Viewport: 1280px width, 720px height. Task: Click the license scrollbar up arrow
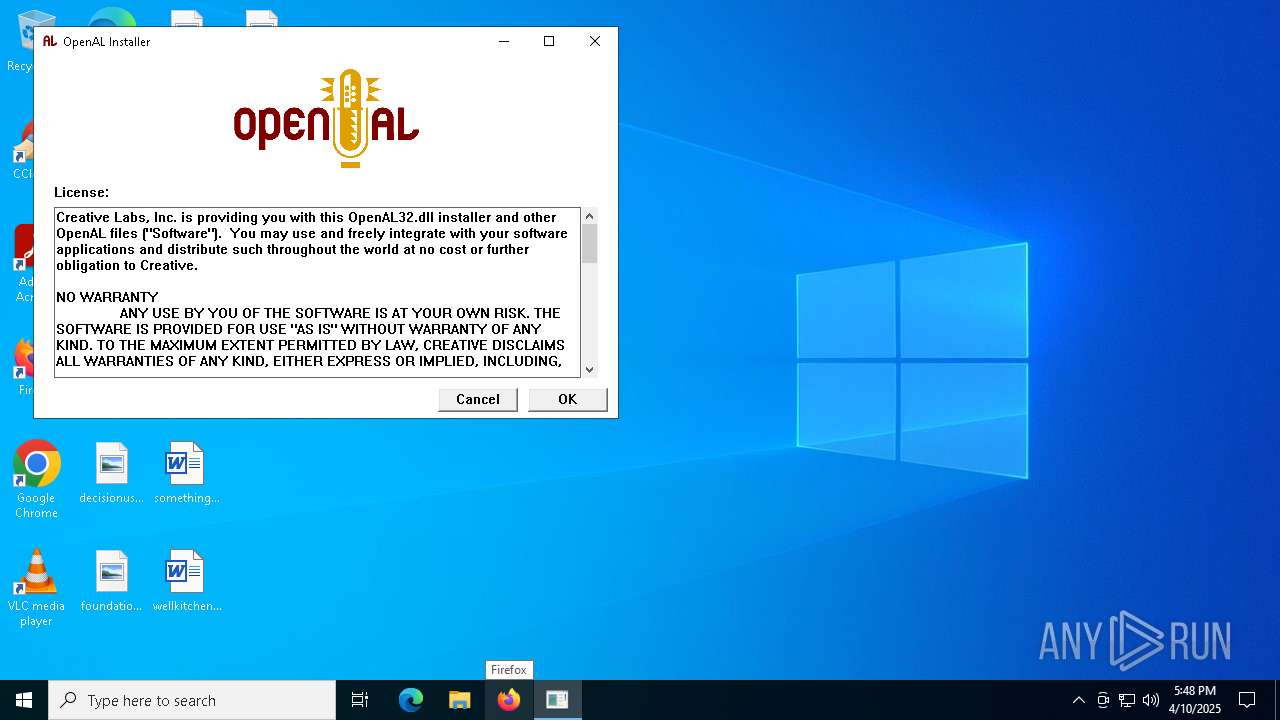pos(589,216)
